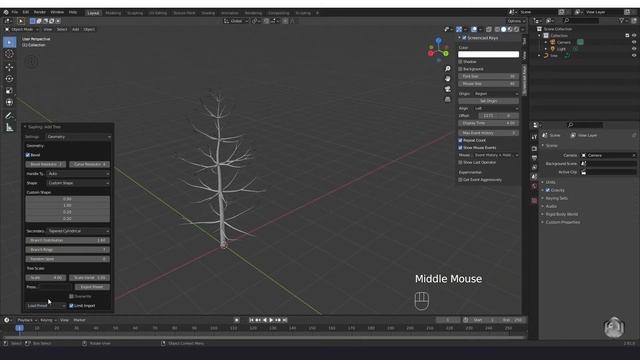Toggle the Limit Import checkbox
This screenshot has height=360, width=640.
point(71,306)
